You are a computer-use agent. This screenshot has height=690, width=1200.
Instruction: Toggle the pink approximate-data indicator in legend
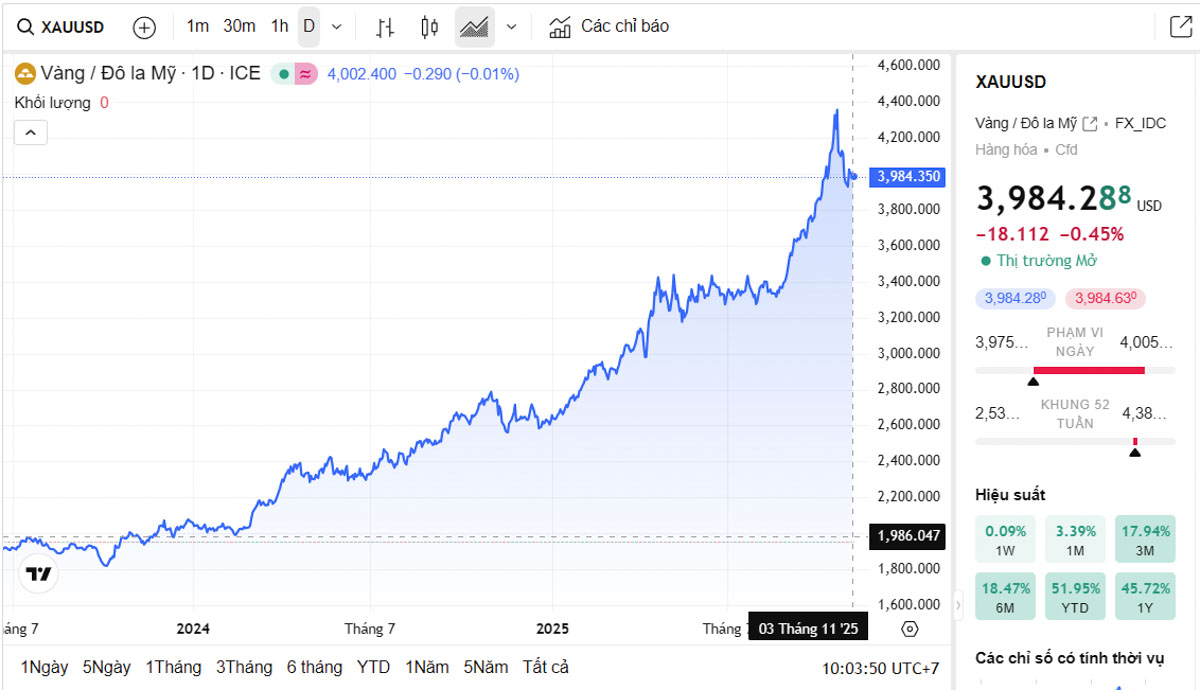305,74
